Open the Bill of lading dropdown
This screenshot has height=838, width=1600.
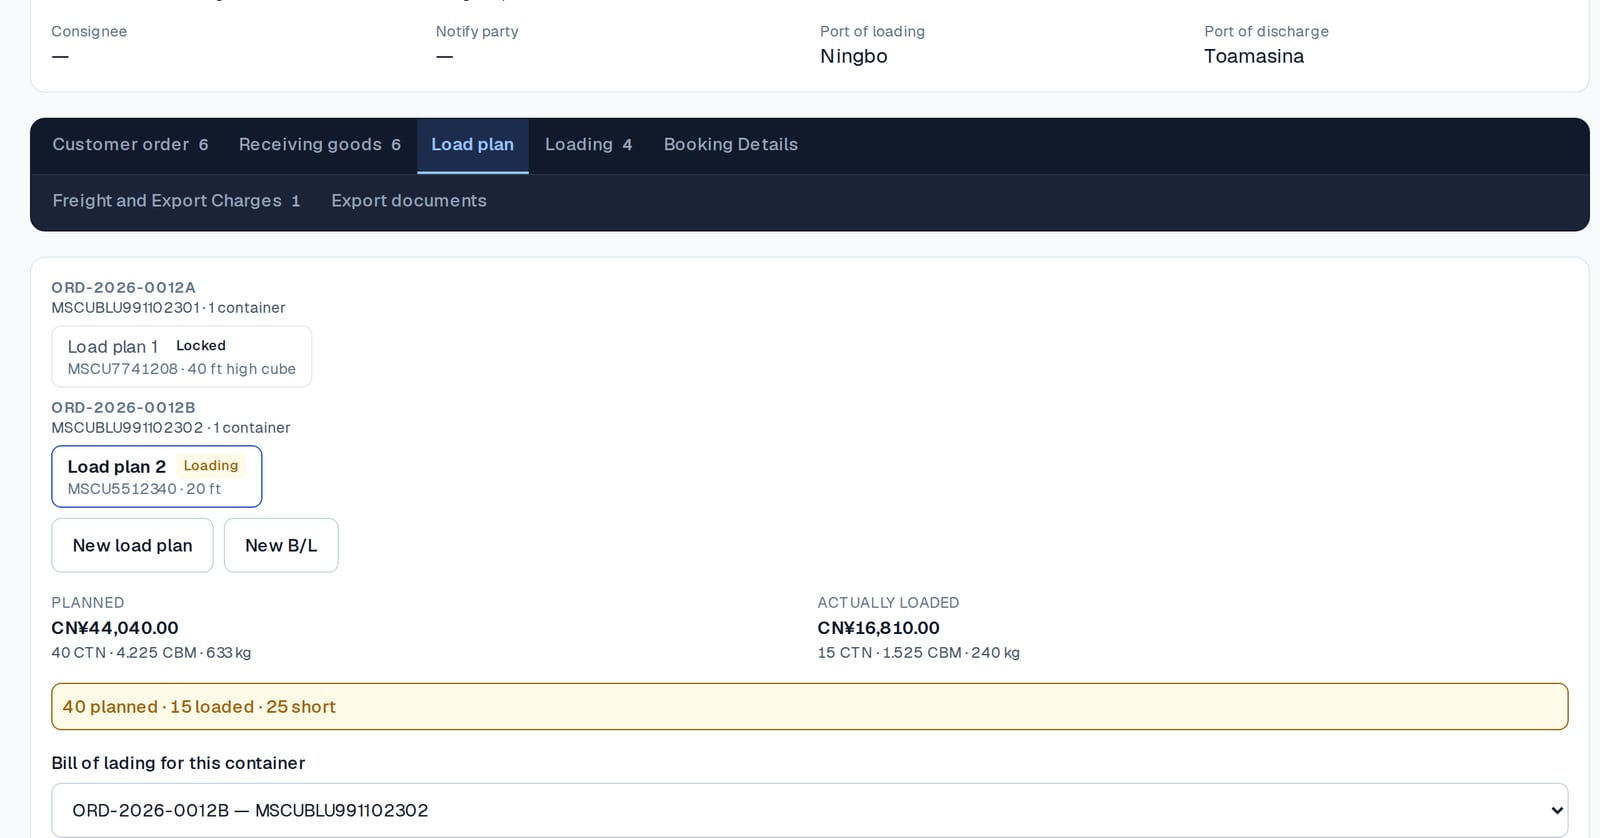809,810
